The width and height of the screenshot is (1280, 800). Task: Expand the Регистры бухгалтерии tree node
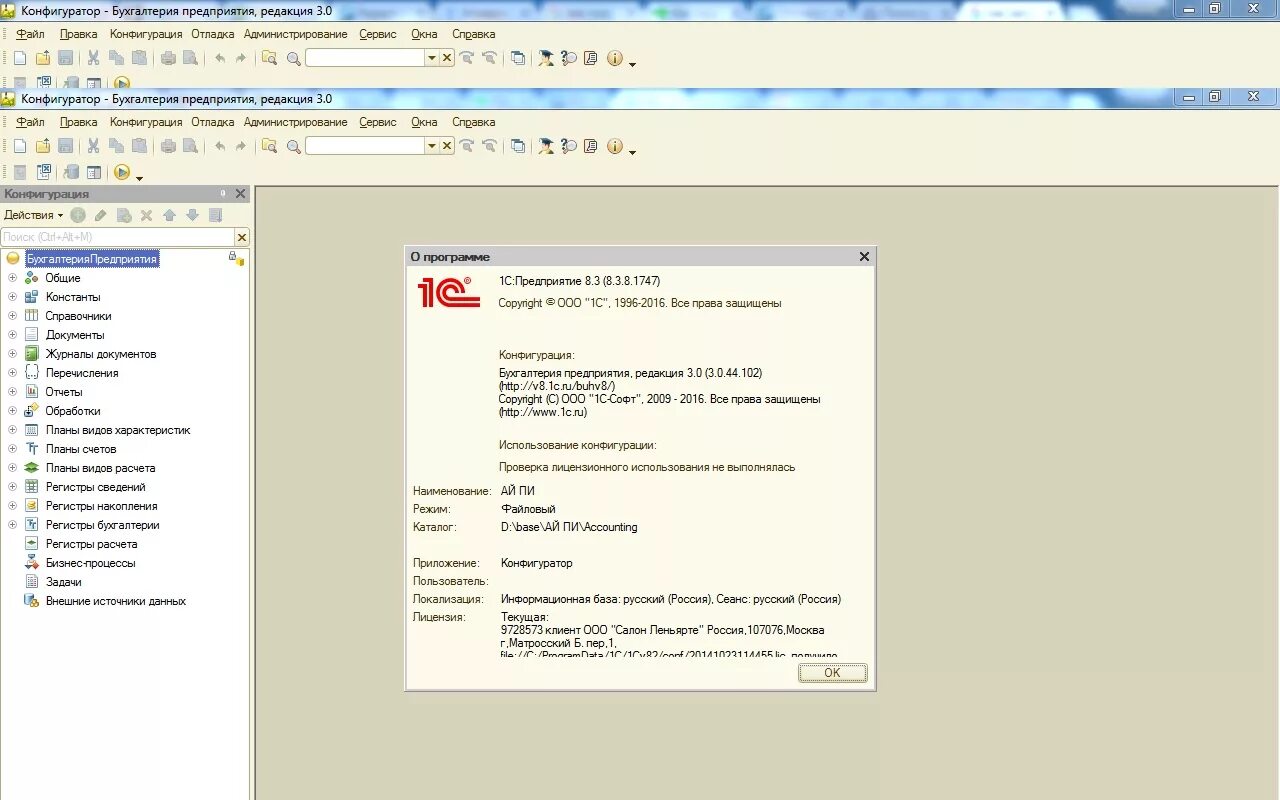(x=13, y=525)
